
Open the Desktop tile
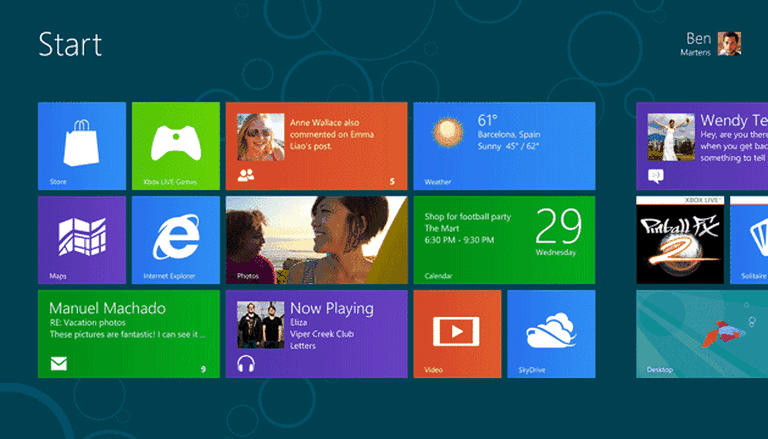pos(702,334)
